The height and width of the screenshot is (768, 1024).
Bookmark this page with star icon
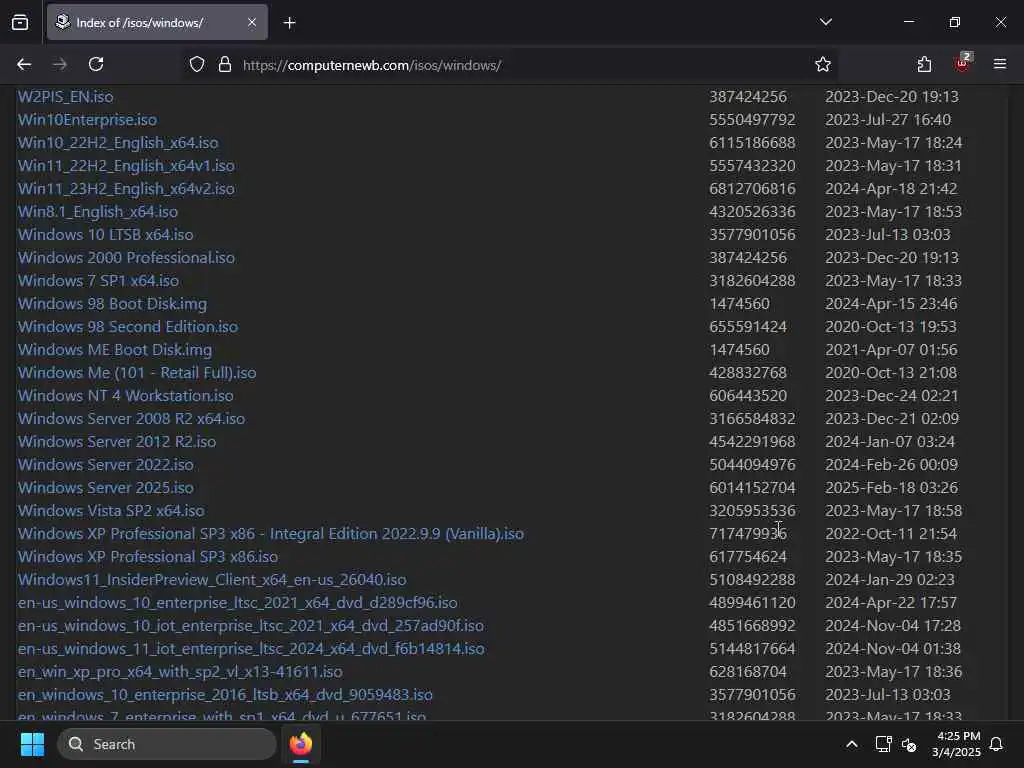coord(823,65)
